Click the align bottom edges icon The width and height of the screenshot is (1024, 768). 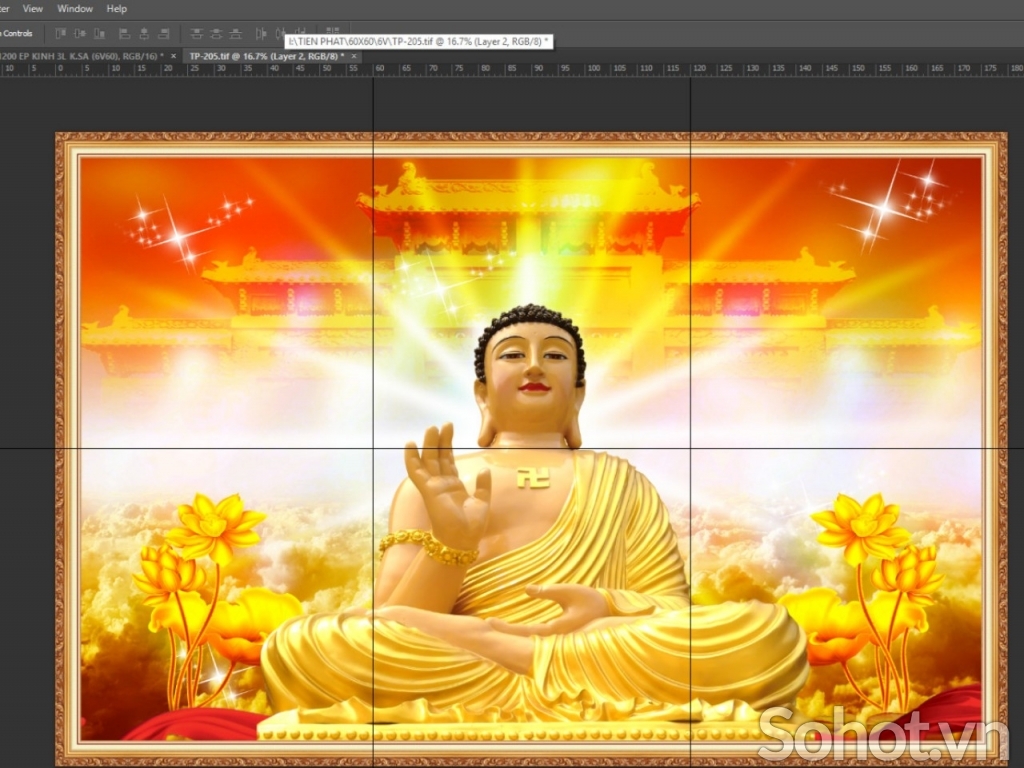point(97,32)
